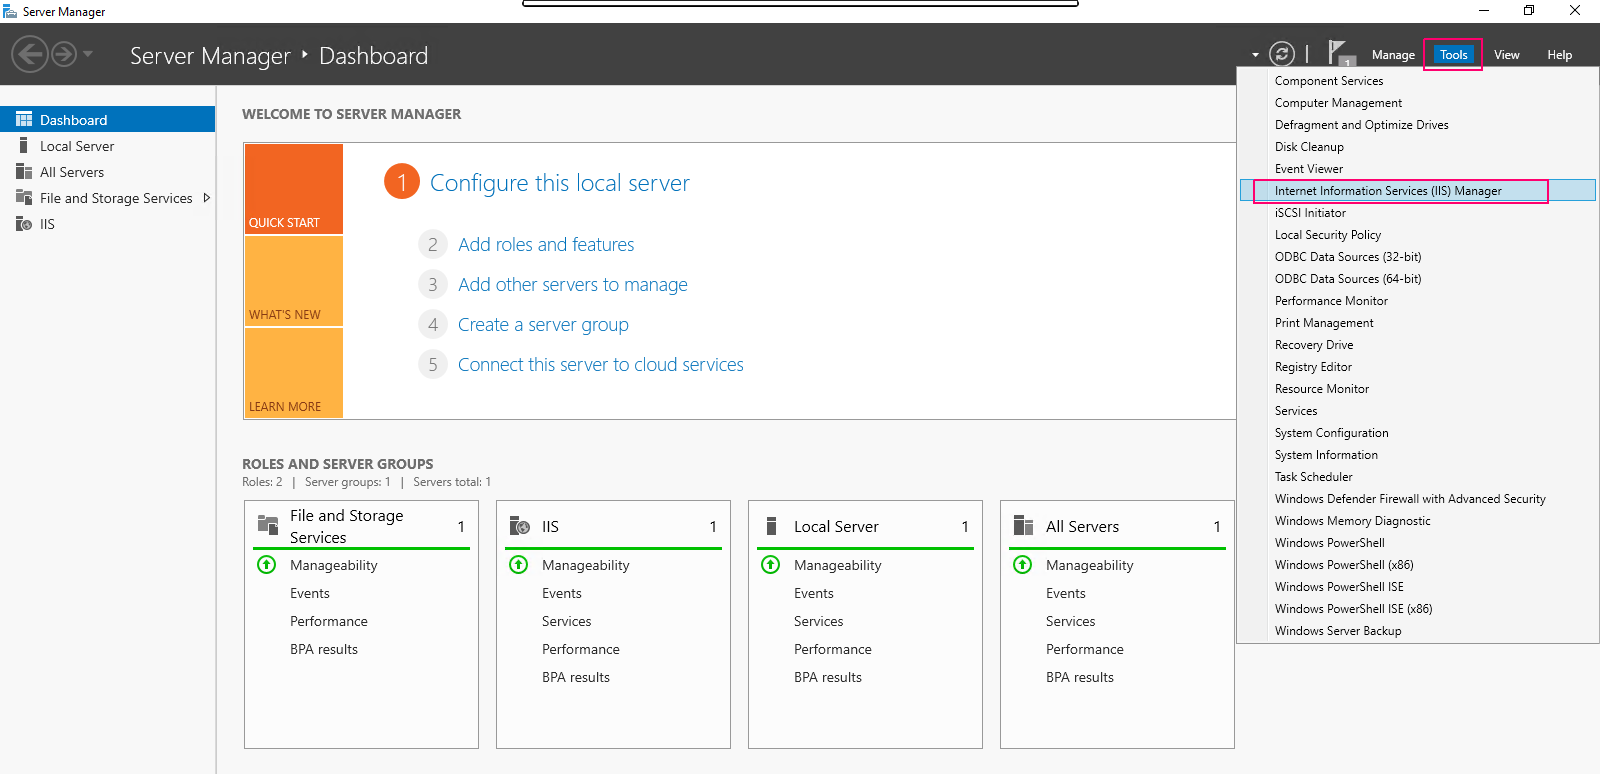Click Connect this server to cloud services
Viewport: 1600px width, 774px height.
(x=600, y=364)
